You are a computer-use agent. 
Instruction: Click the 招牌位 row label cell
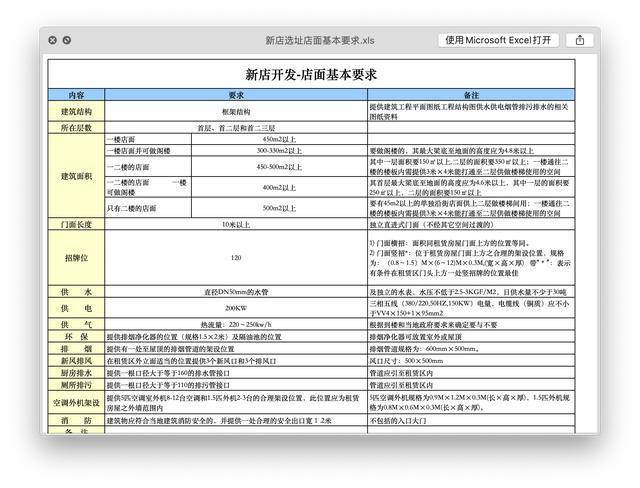coord(77,258)
